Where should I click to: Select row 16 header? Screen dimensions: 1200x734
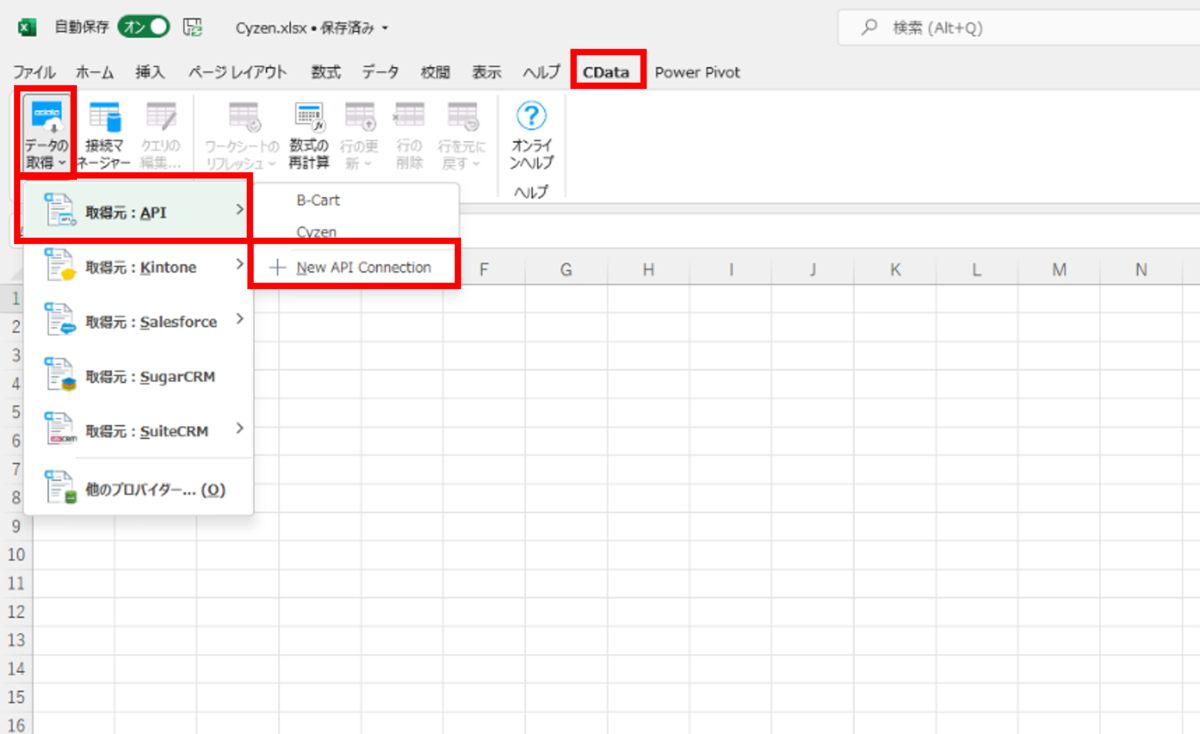coord(16,724)
